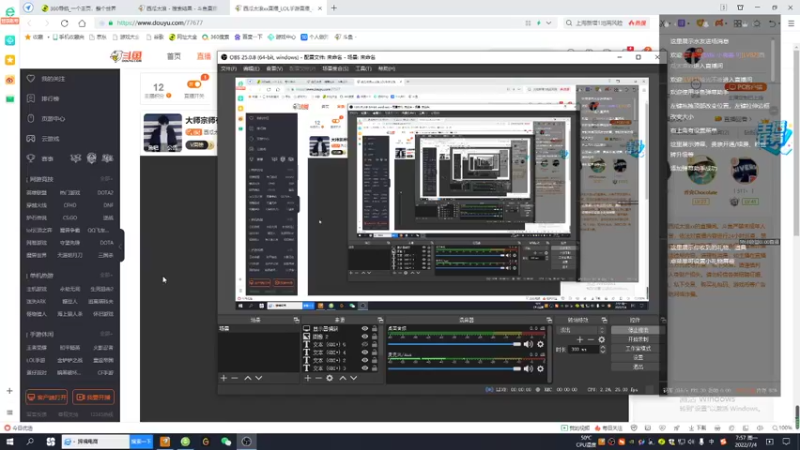Add a new source with the sources plus icon
The image size is (800, 450).
click(308, 378)
